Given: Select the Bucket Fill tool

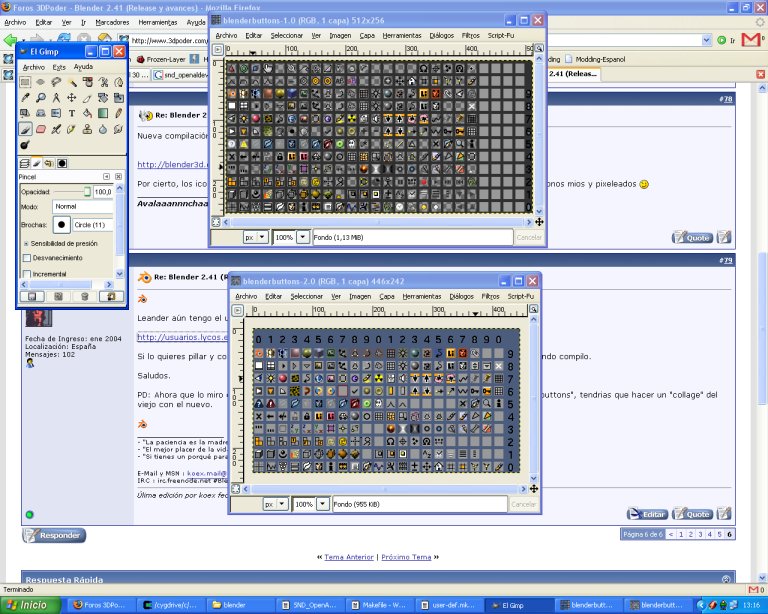Looking at the screenshot, I should point(87,114).
